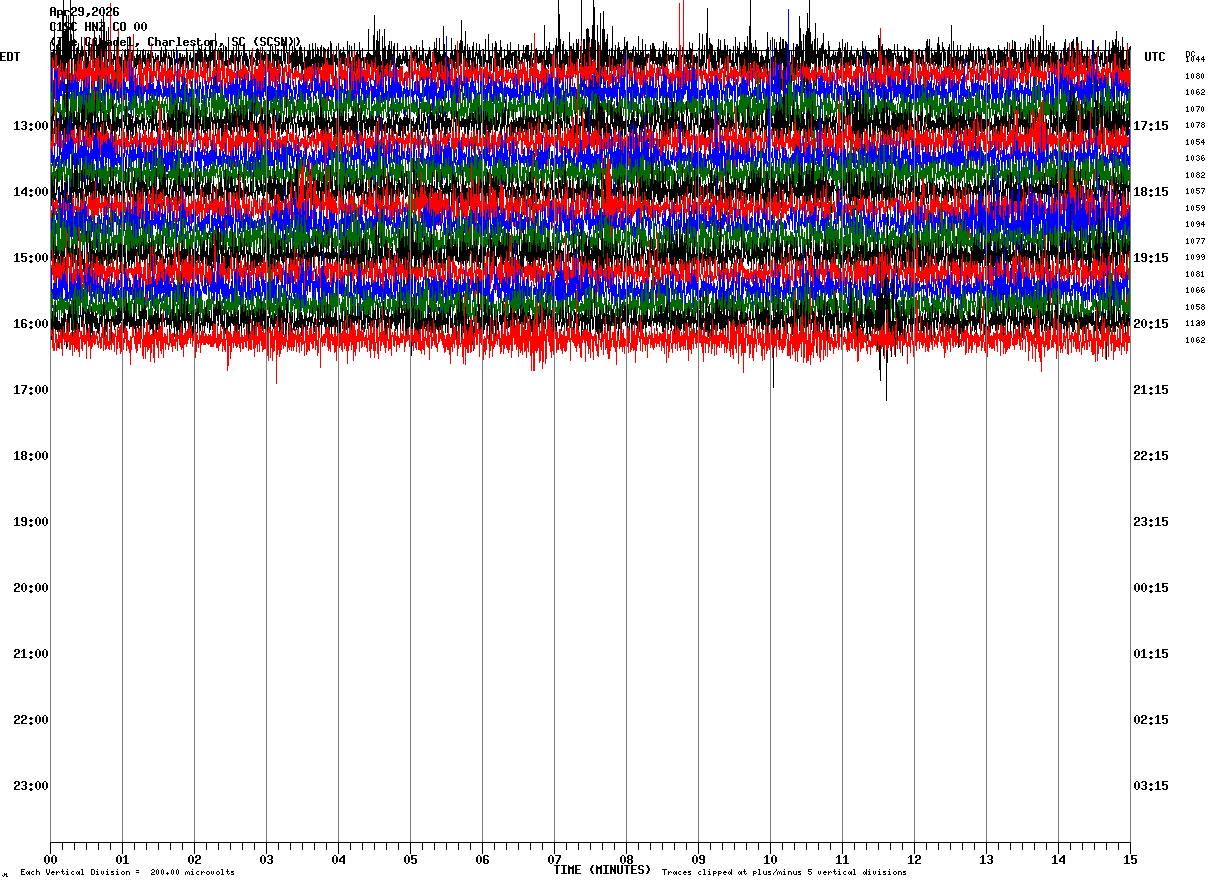
Task: Click the 13:00 EDT time label
Action: tap(31, 126)
